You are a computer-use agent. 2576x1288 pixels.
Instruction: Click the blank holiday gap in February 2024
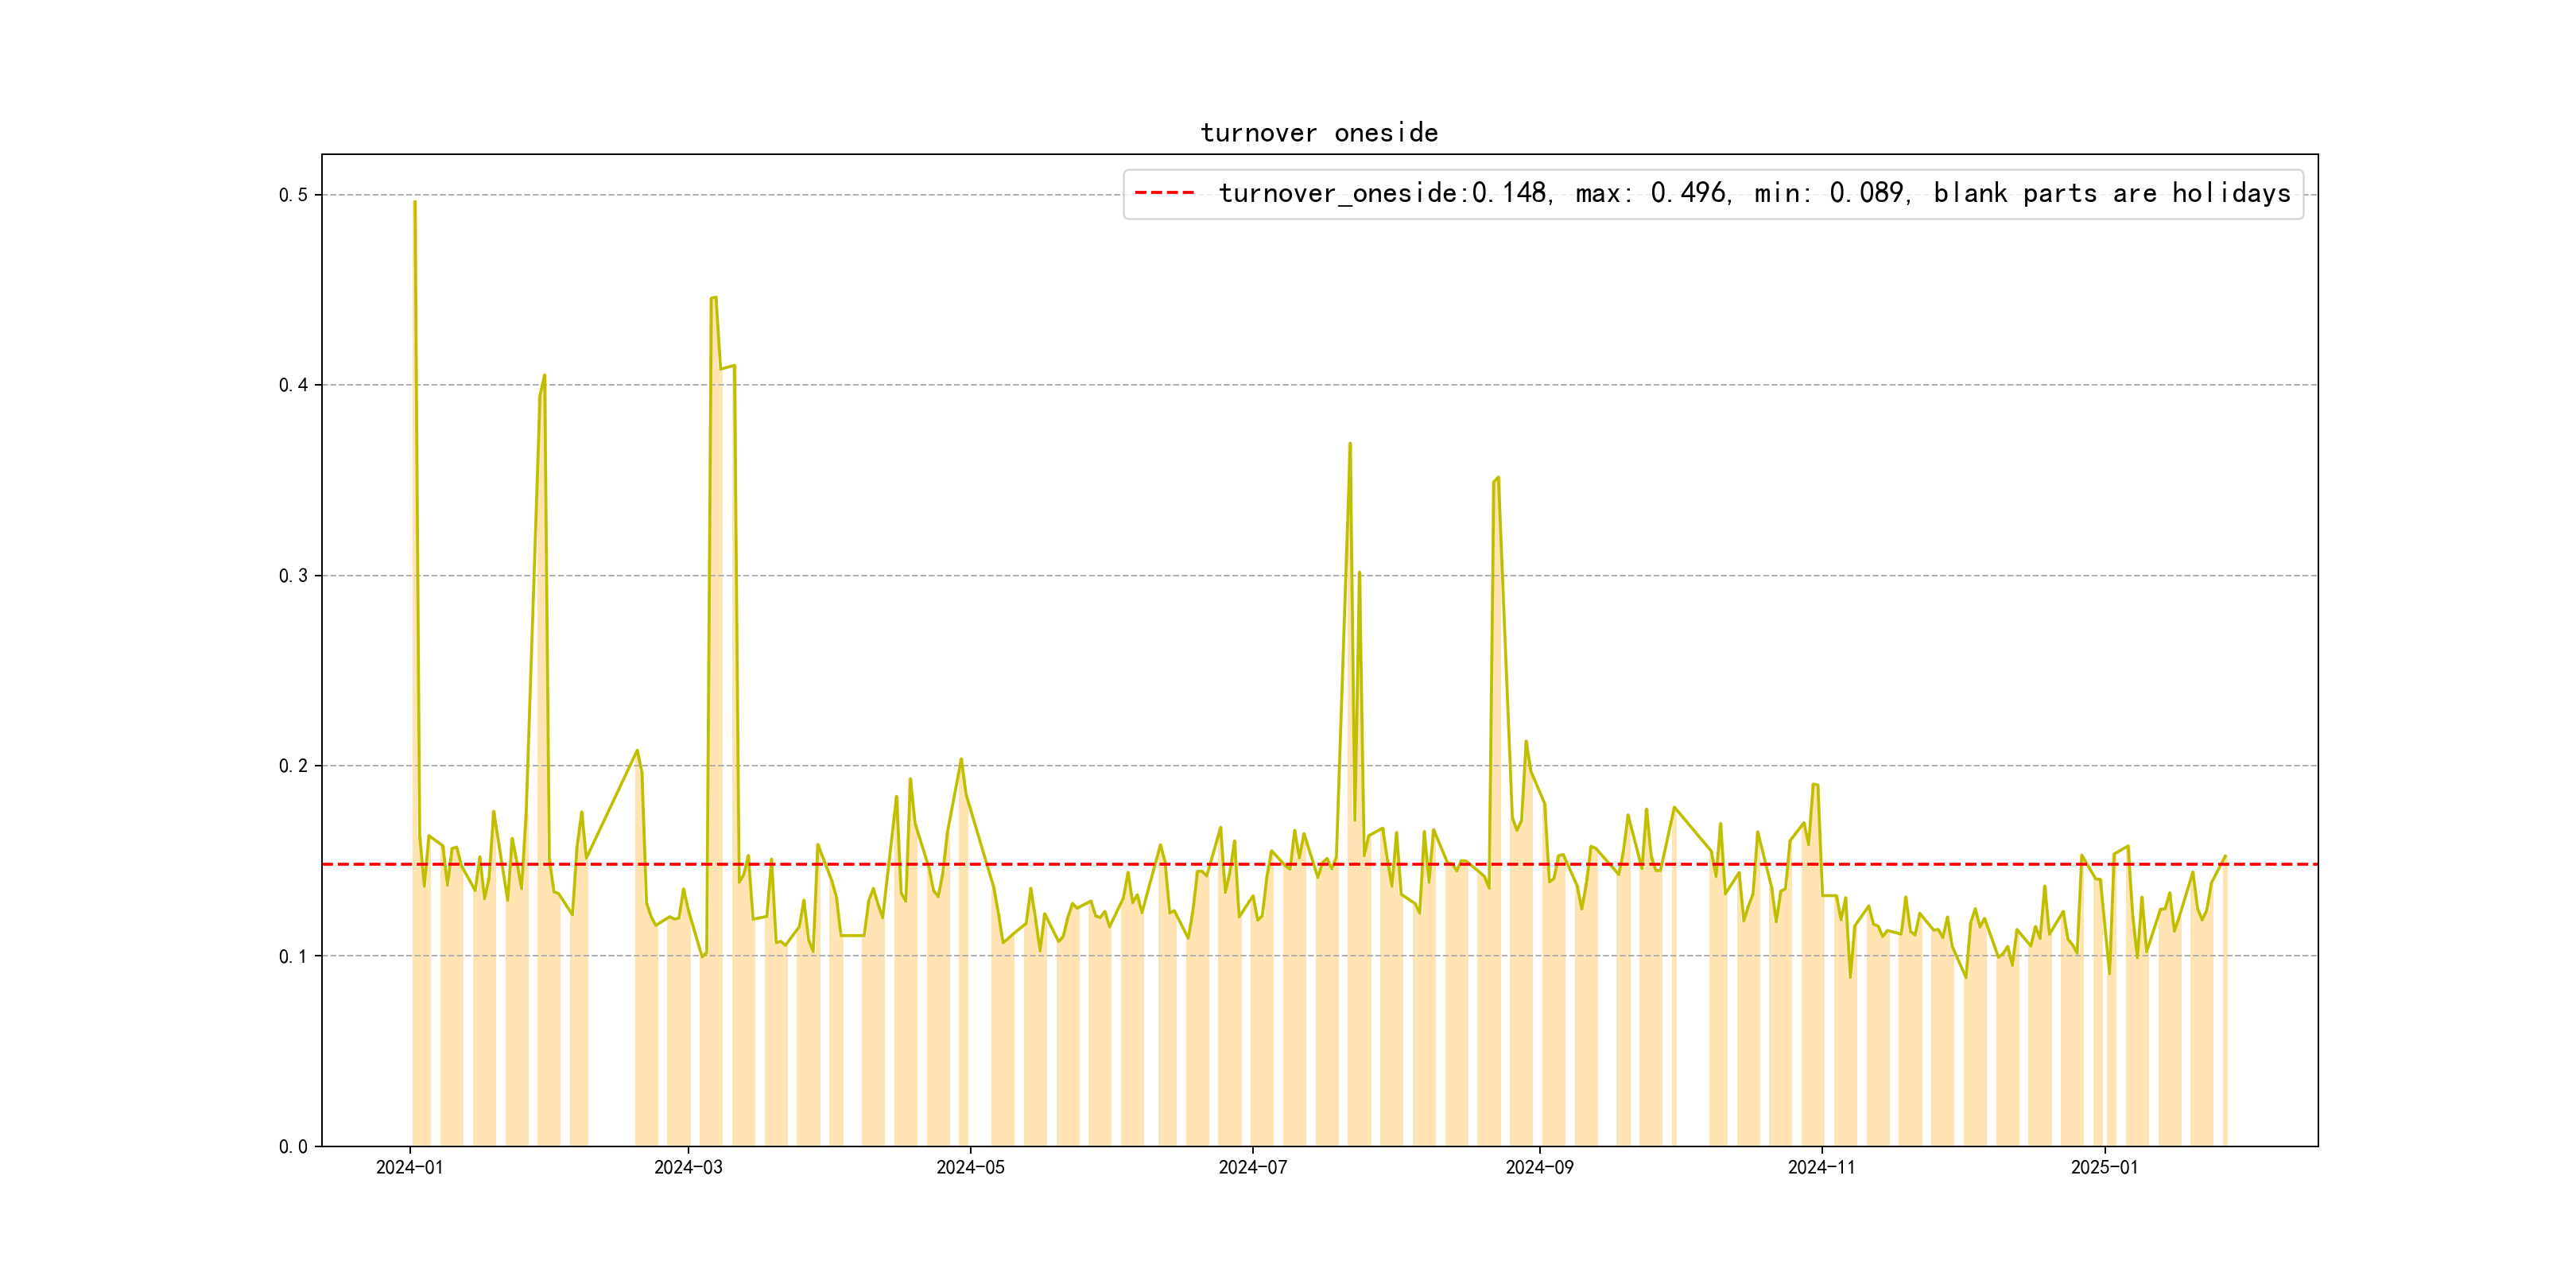pos(611,1000)
